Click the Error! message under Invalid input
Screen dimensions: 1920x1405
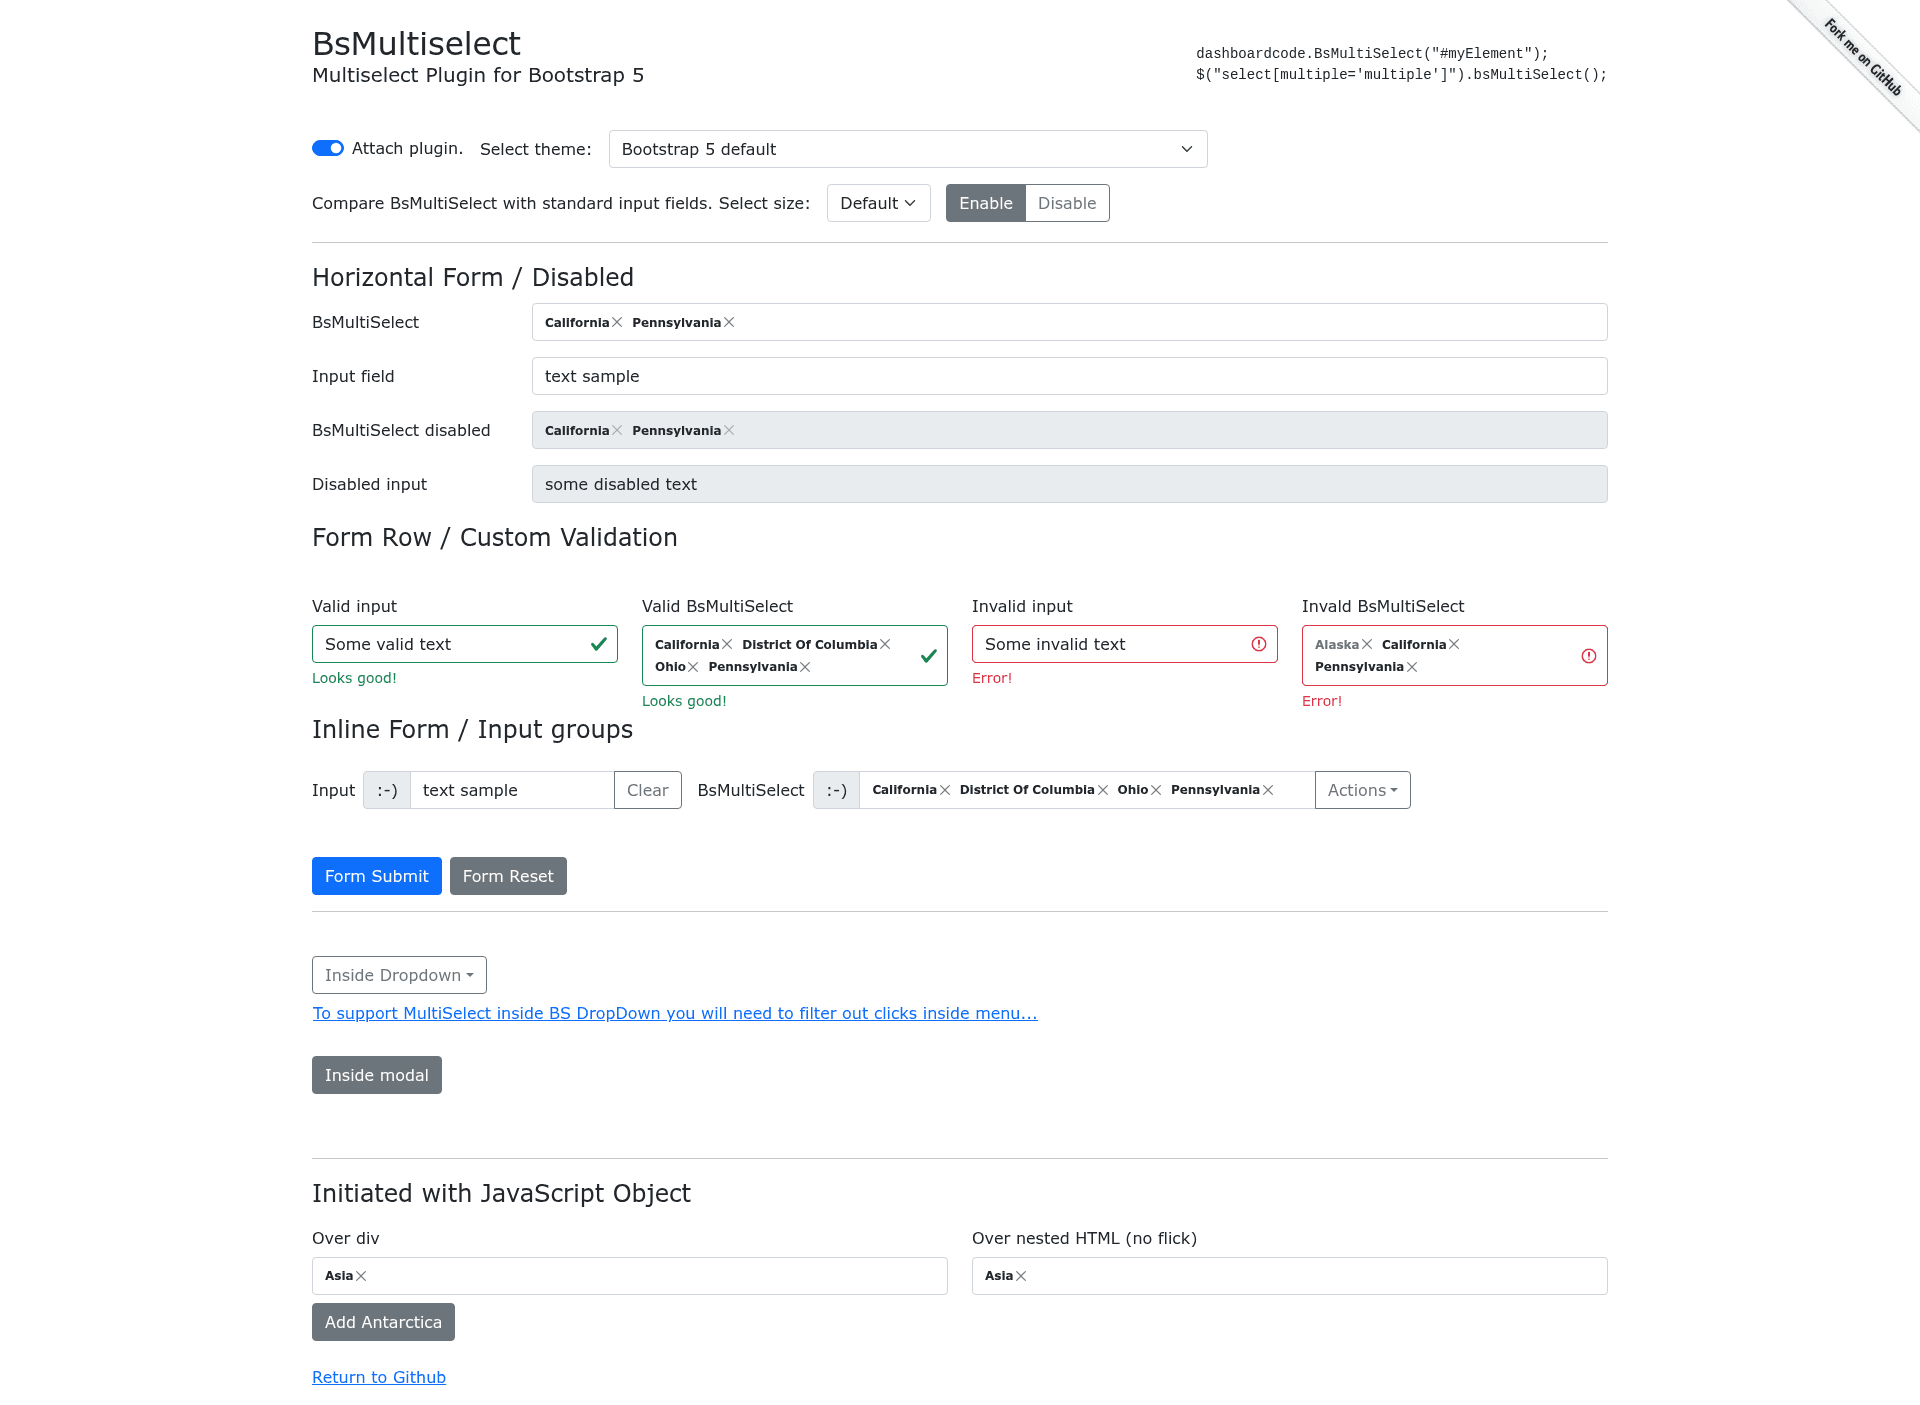[992, 678]
